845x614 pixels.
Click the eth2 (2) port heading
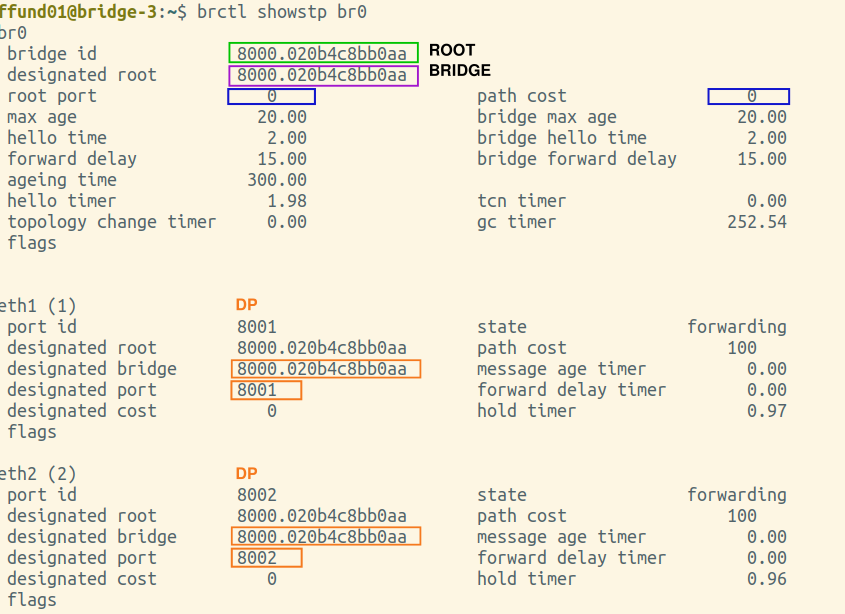pos(37,474)
